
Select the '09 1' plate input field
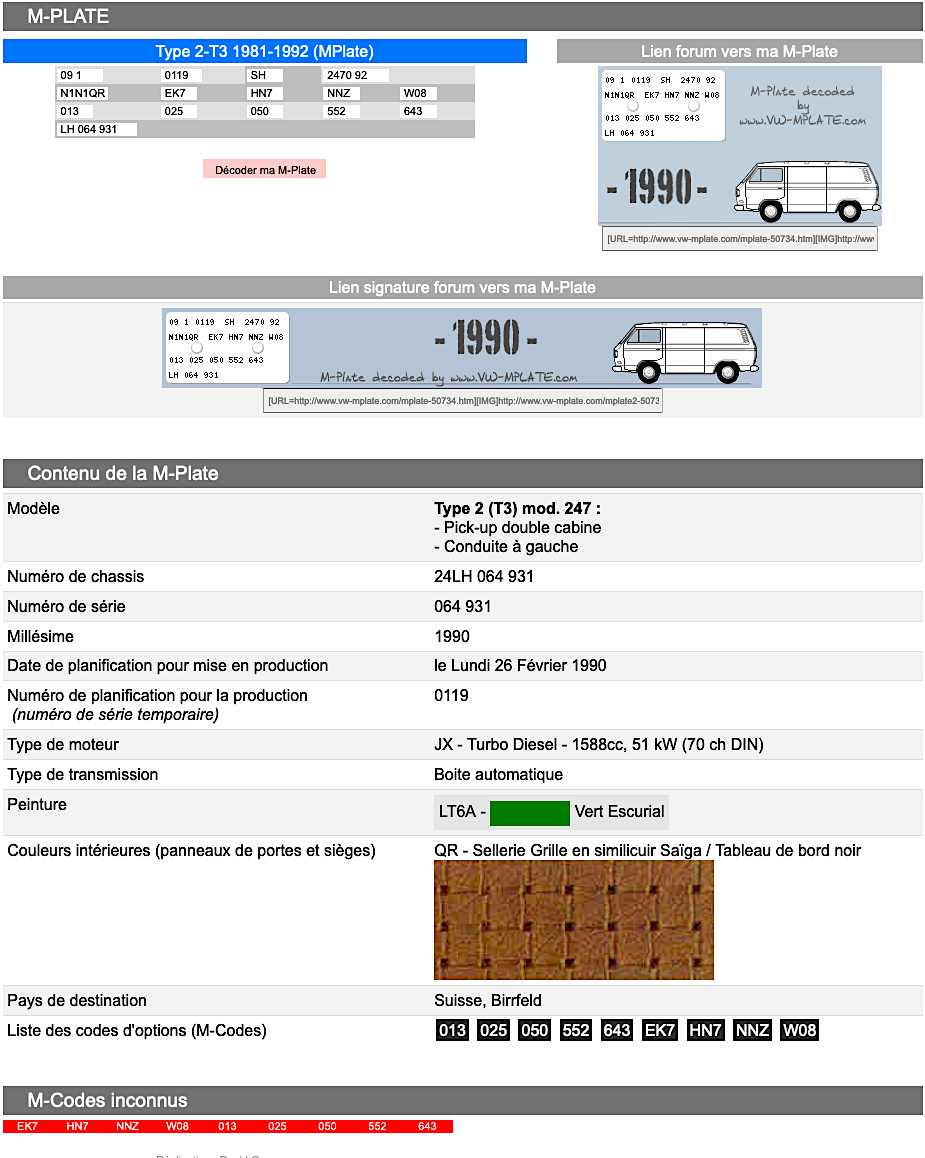click(x=80, y=75)
